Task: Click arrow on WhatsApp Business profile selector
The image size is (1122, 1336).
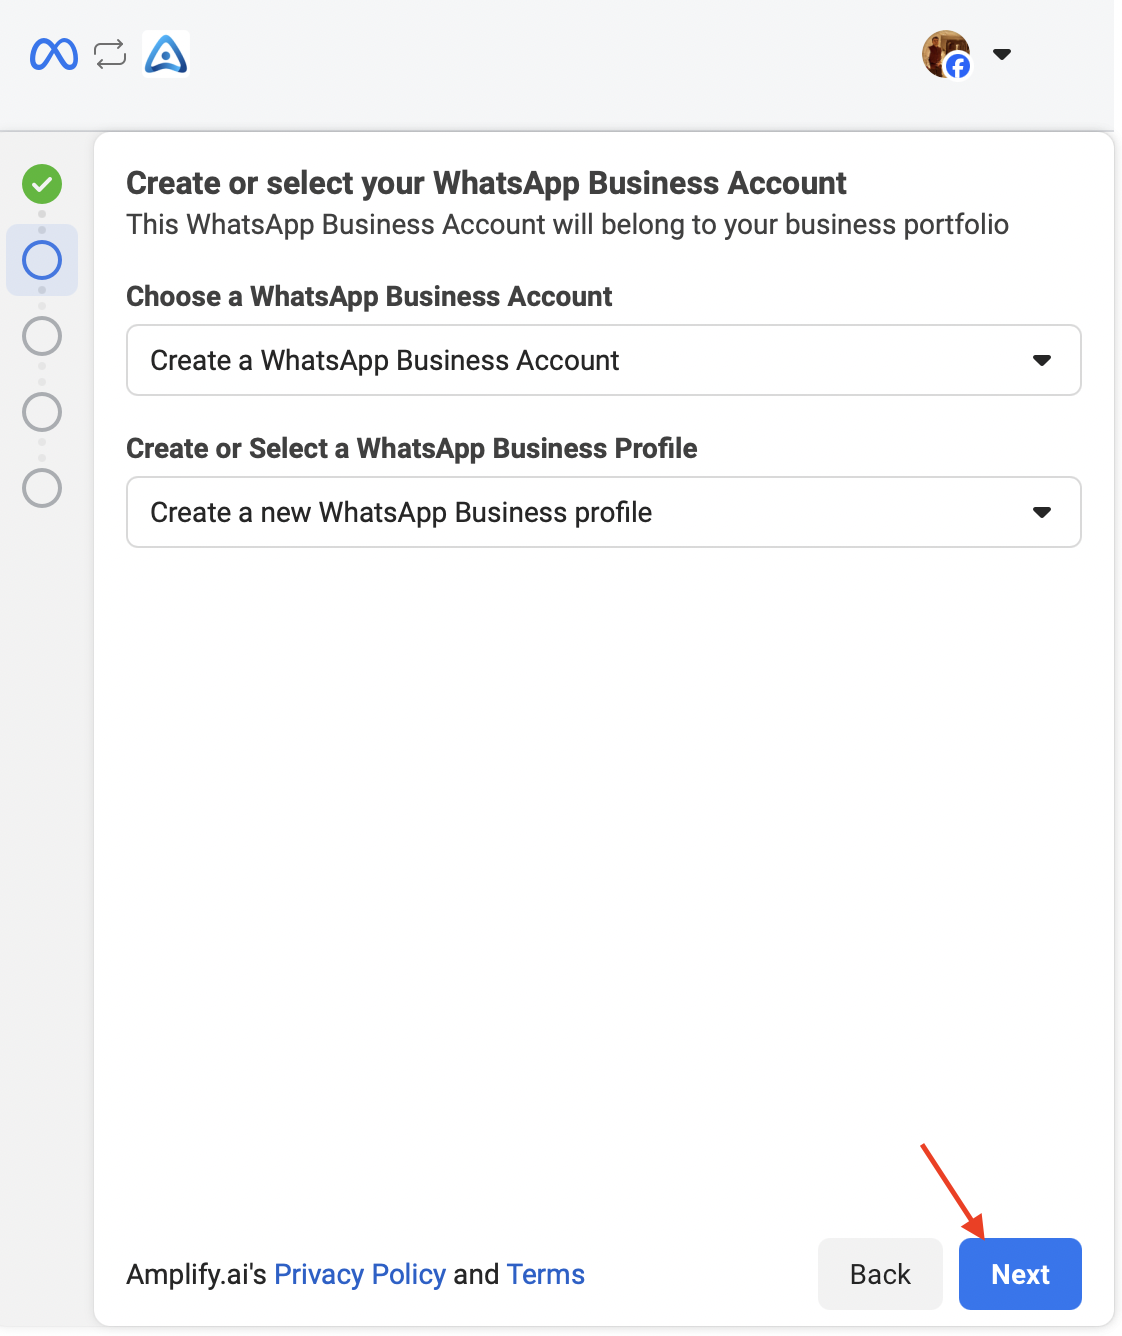Action: (x=1042, y=512)
